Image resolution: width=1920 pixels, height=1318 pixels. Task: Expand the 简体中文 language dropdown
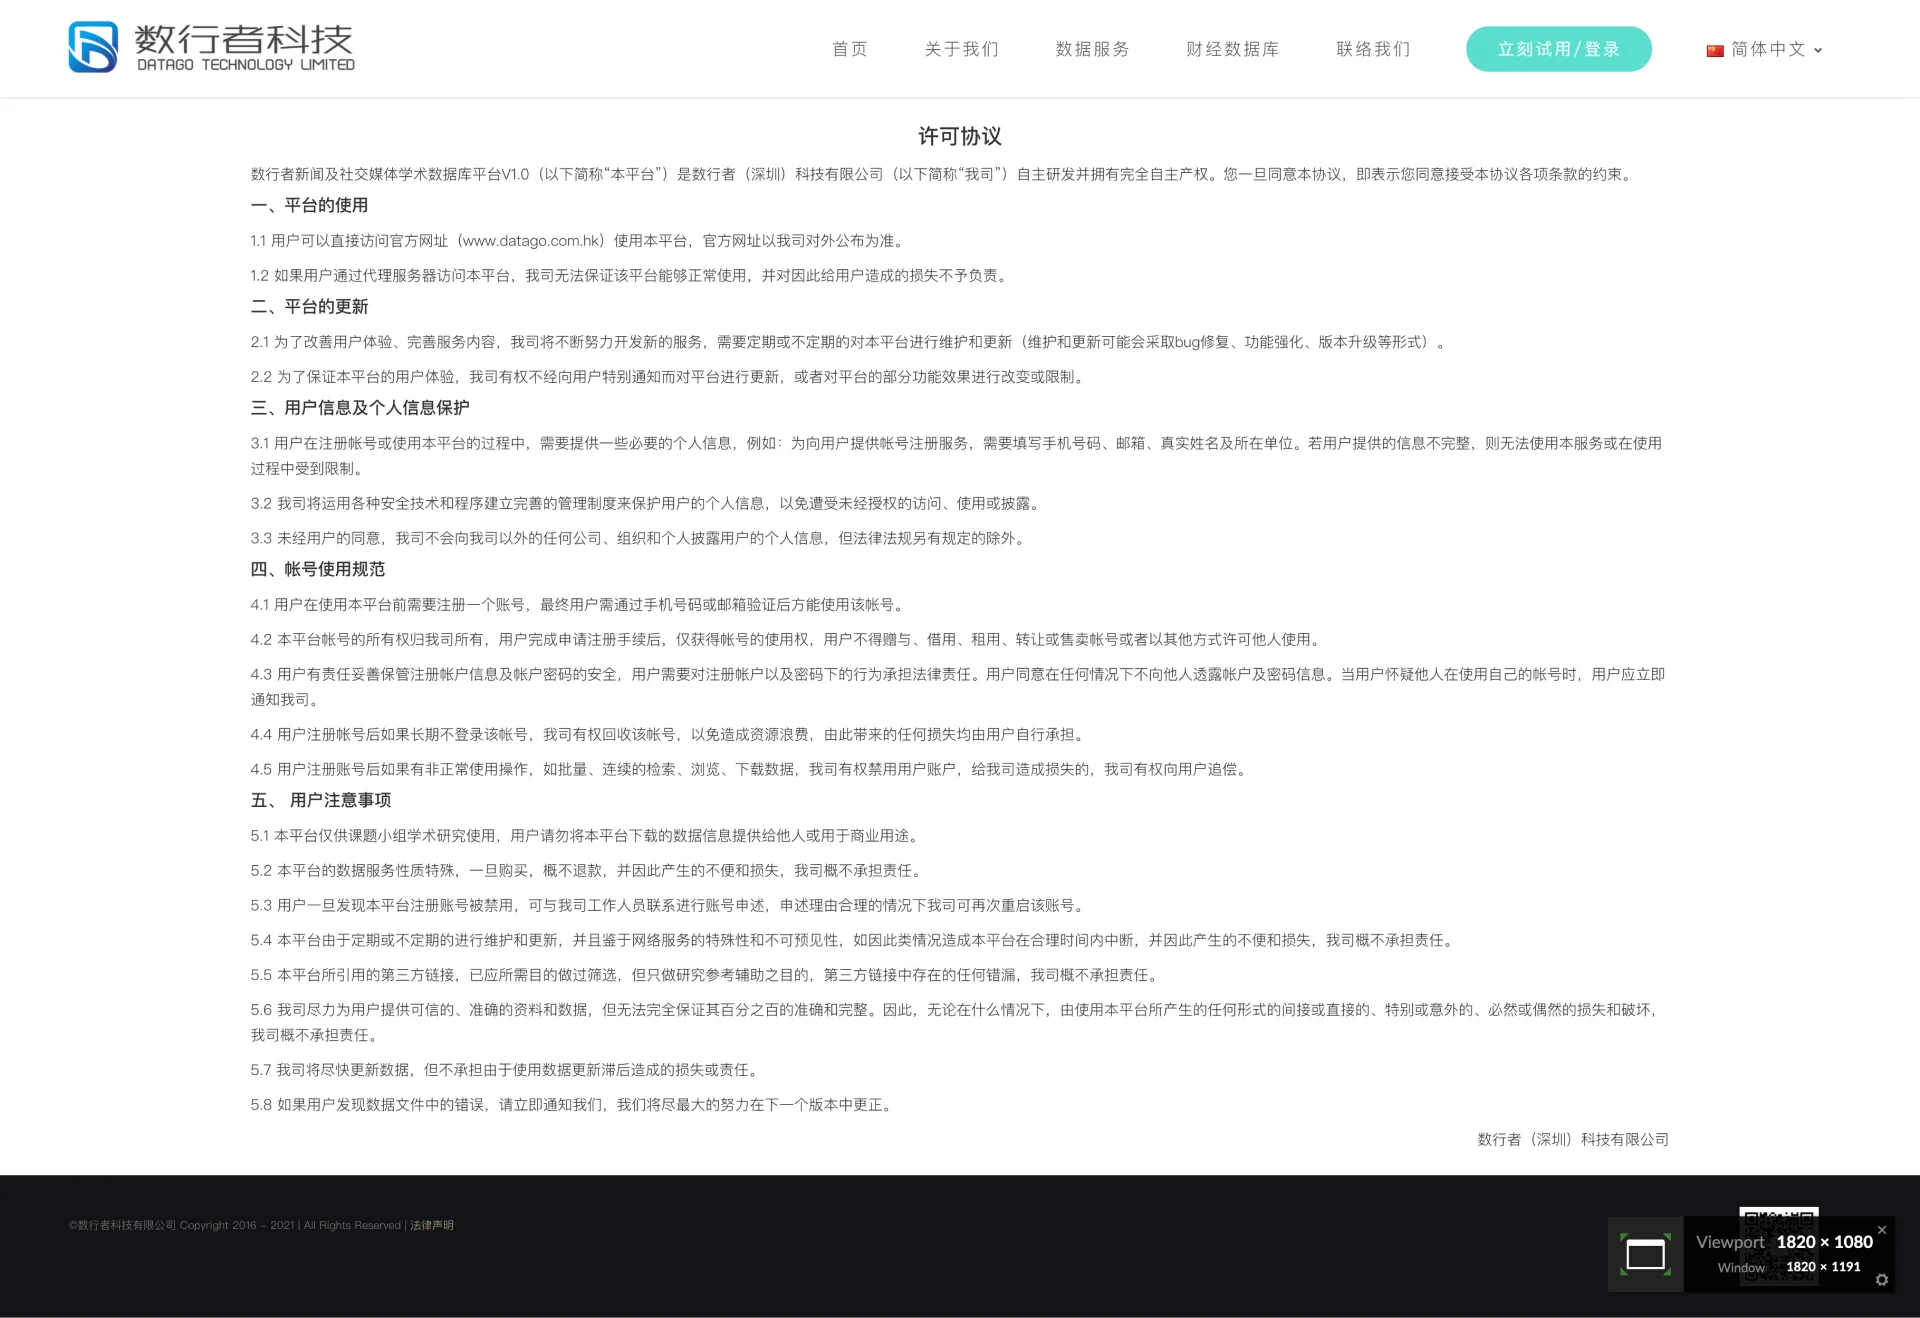tap(1765, 49)
